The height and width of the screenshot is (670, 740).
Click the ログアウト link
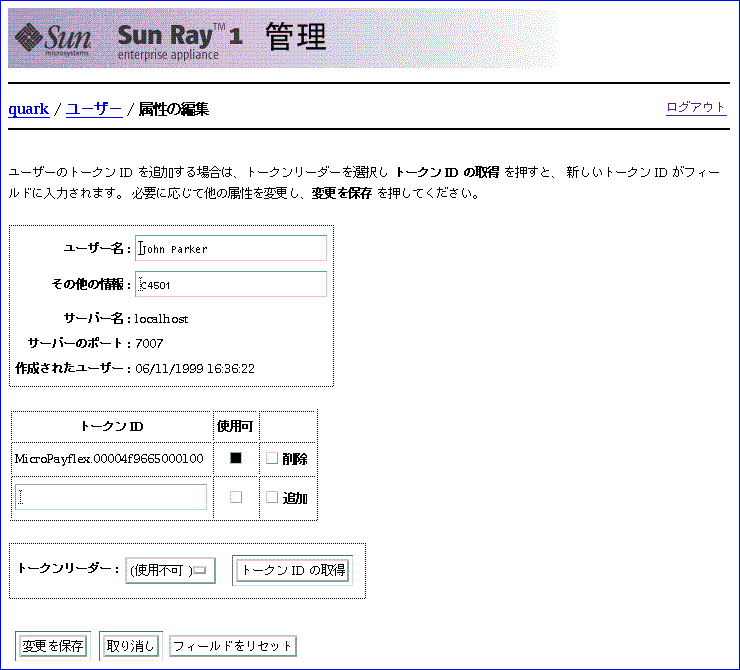[696, 108]
